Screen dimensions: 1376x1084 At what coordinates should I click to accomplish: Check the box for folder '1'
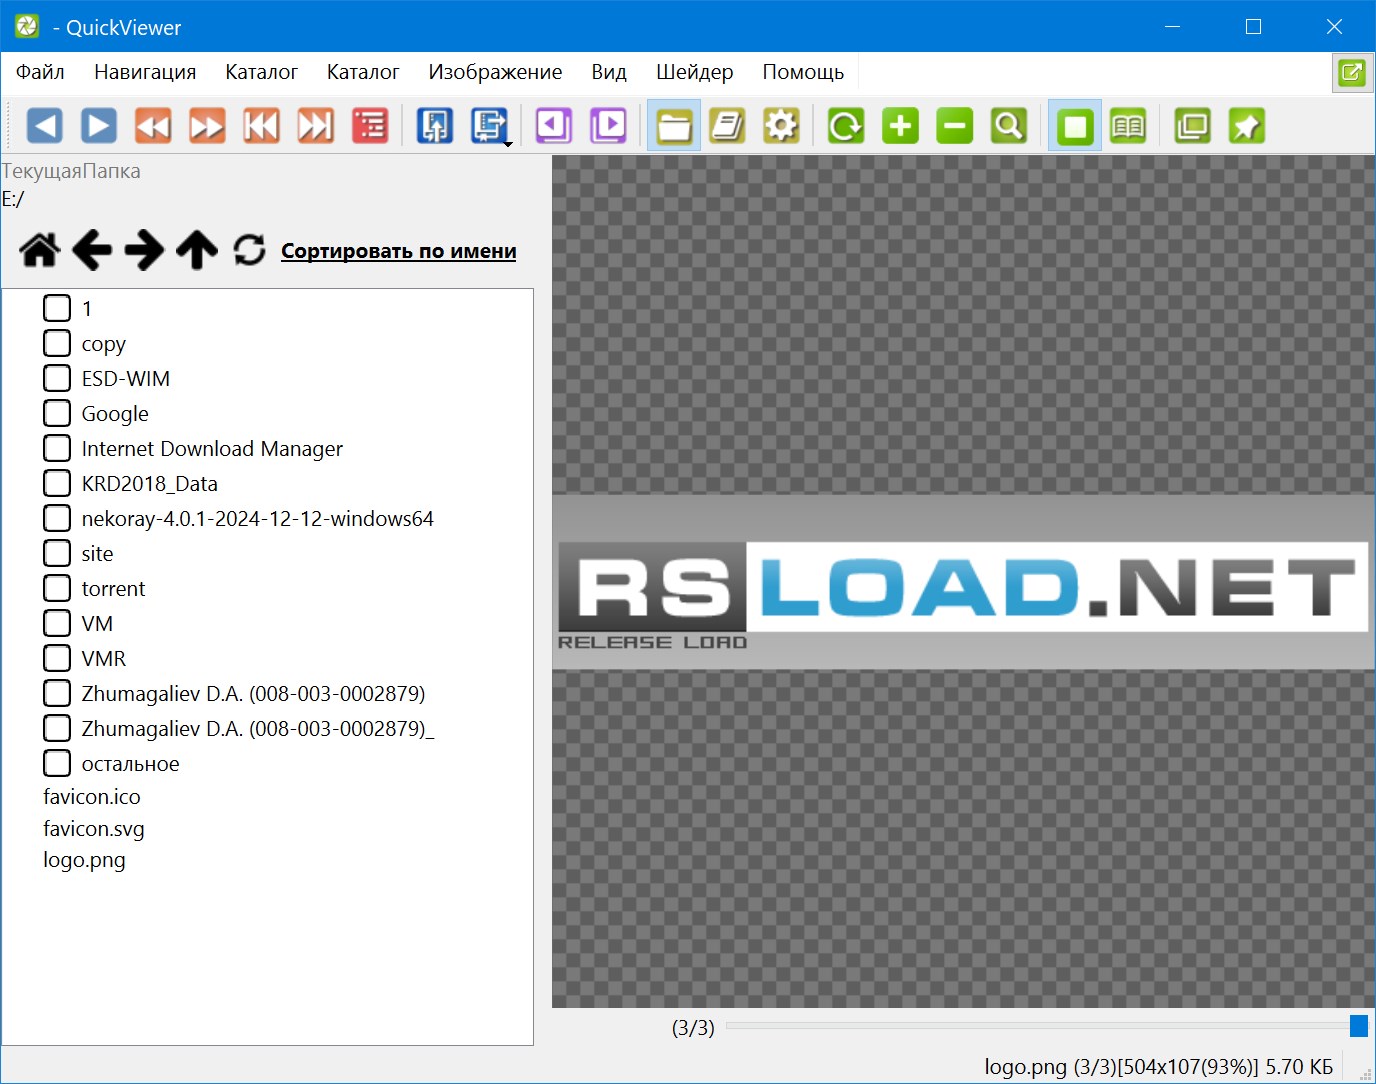pos(57,308)
